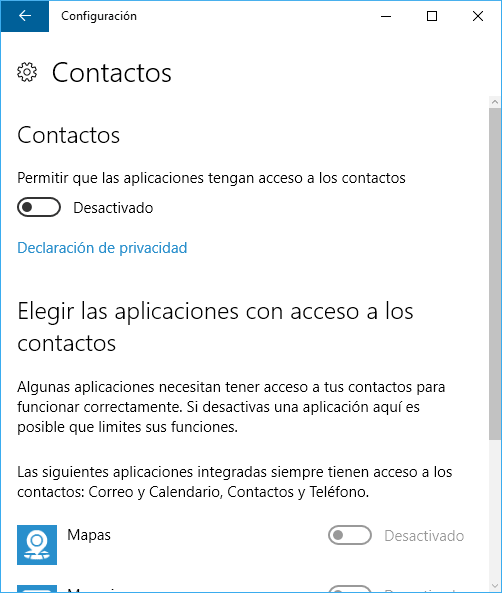Select the Mapas app name label

89,535
